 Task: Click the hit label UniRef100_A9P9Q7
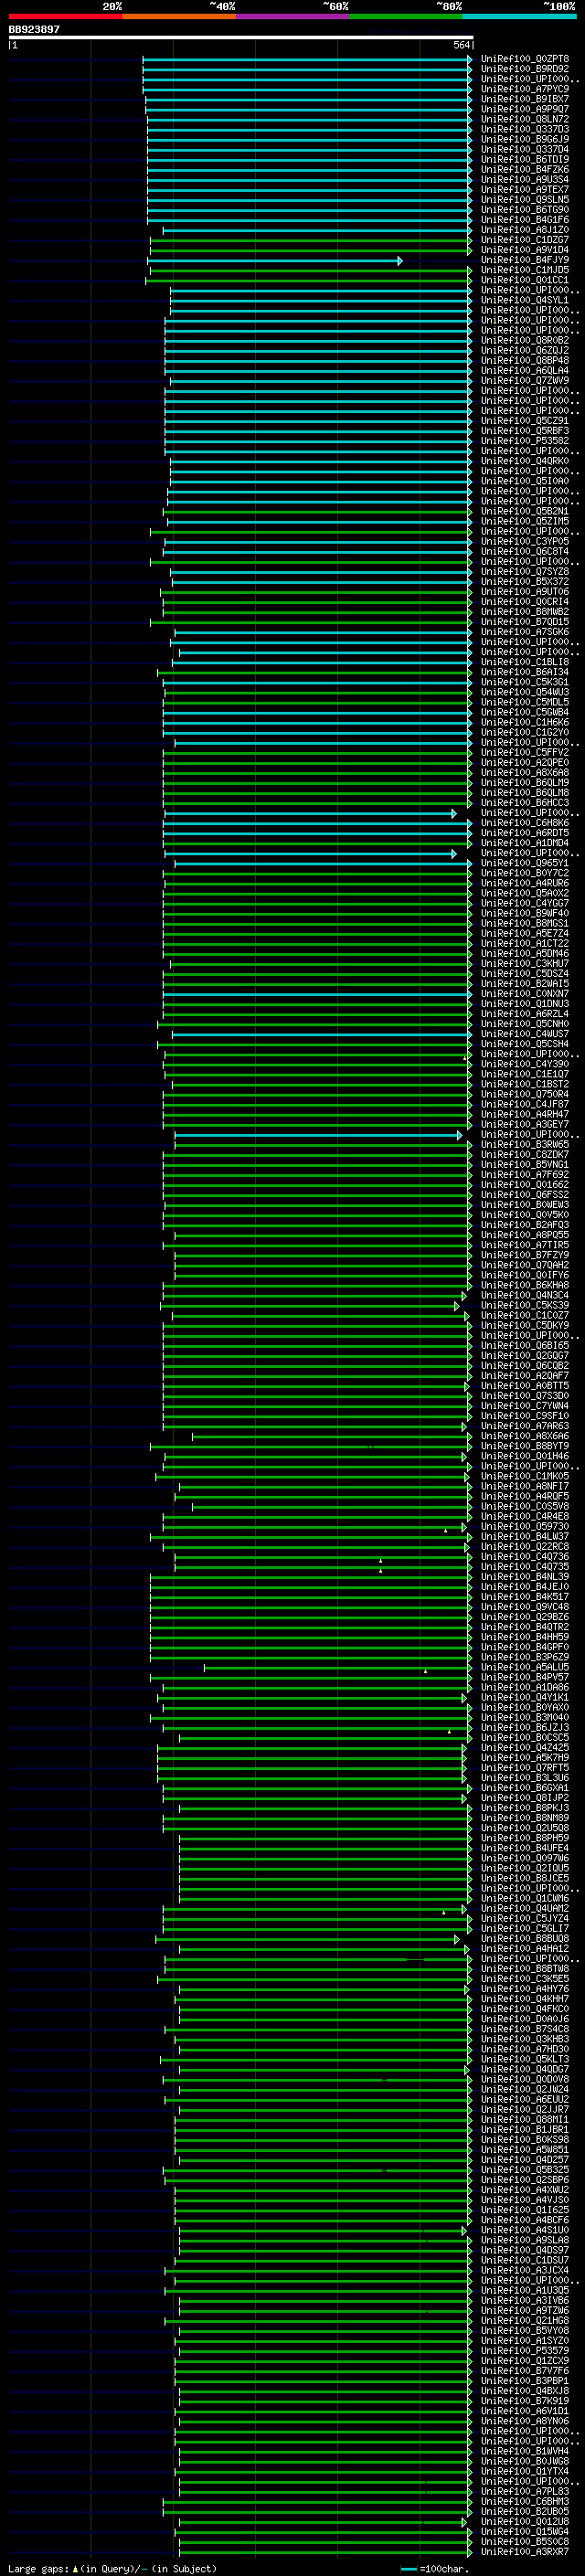[x=525, y=109]
